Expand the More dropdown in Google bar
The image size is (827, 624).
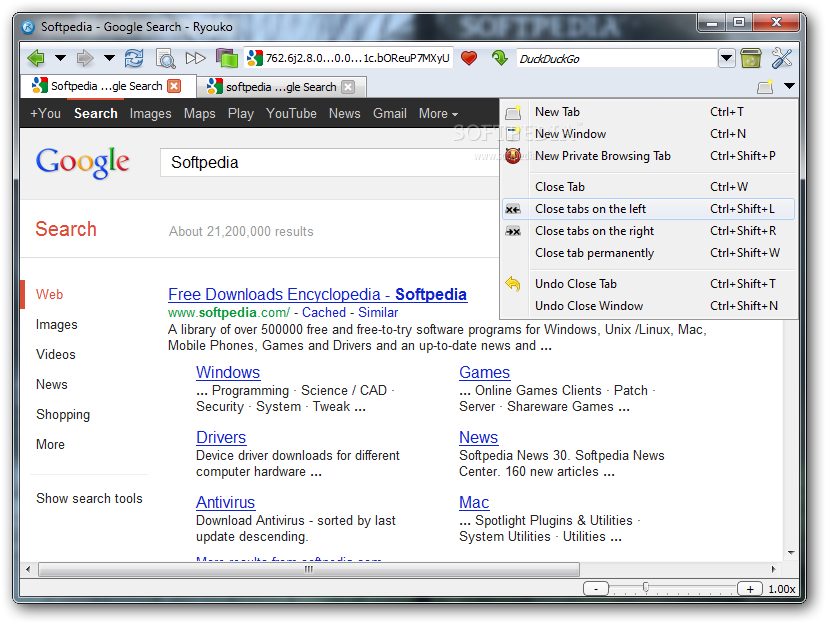click(438, 113)
